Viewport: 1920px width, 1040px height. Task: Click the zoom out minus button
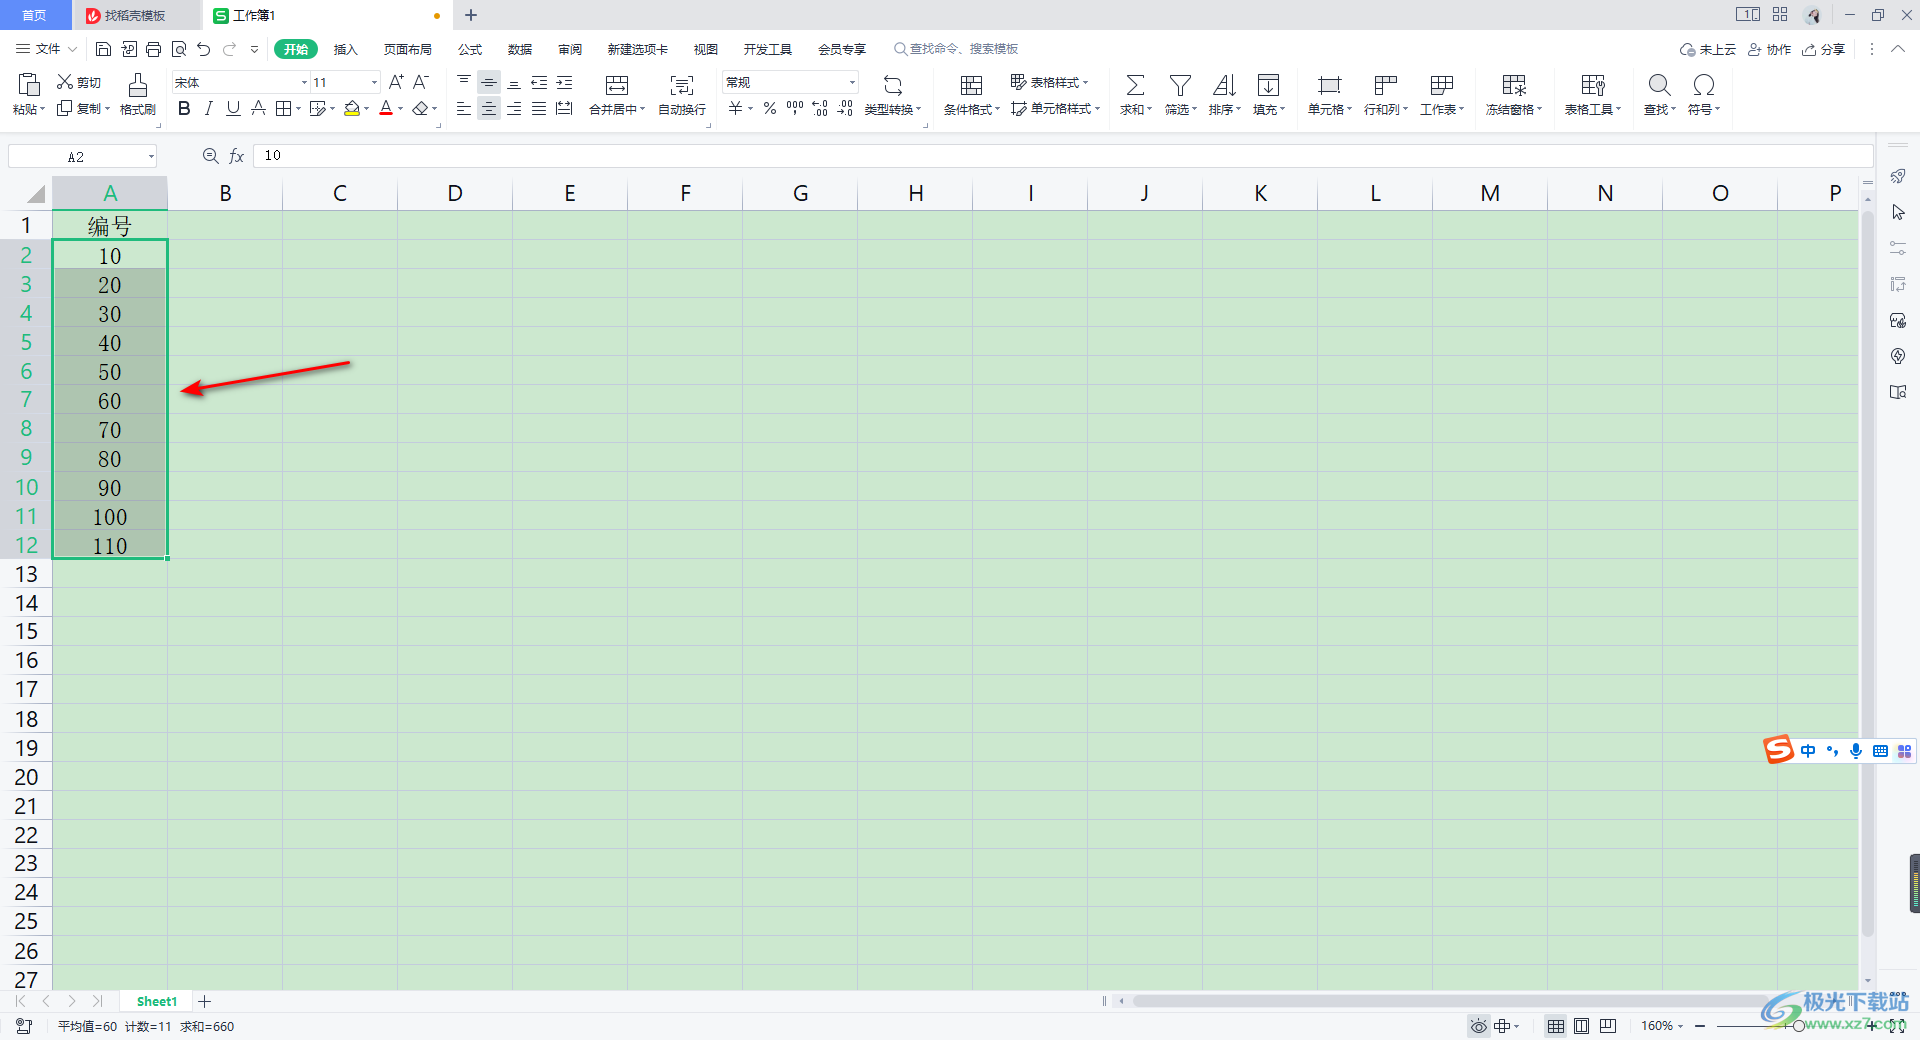pyautogui.click(x=1700, y=1026)
